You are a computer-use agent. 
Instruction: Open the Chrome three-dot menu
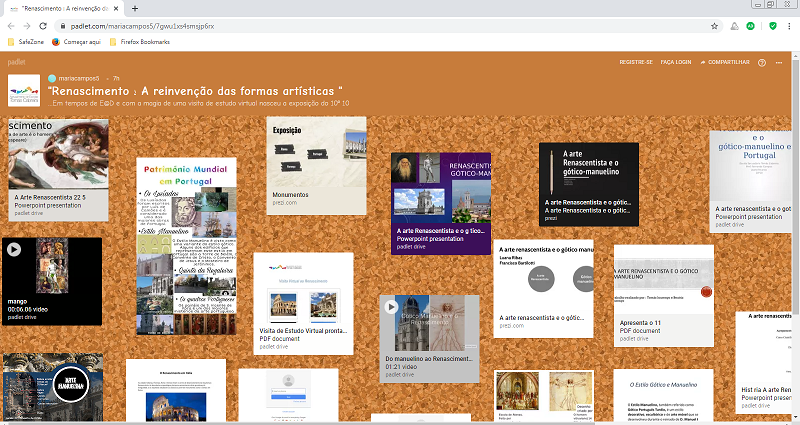tap(789, 26)
